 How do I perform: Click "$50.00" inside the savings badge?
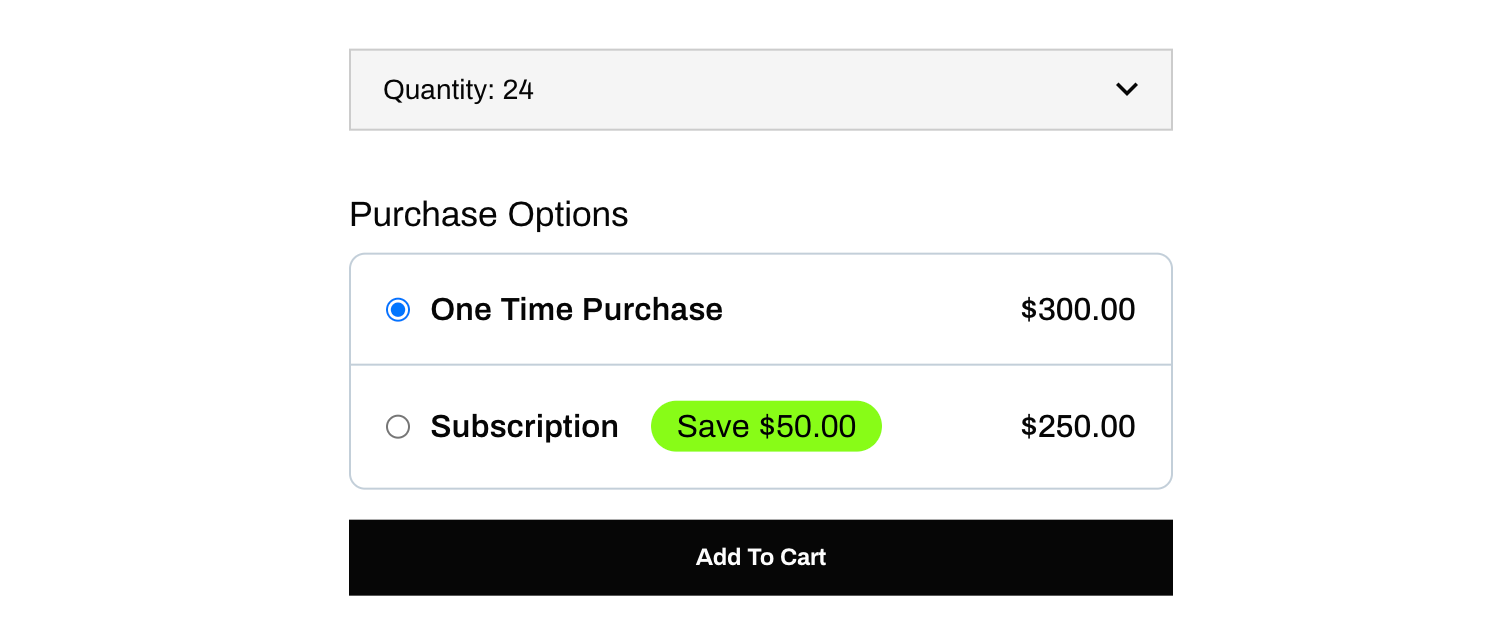[x=807, y=427]
